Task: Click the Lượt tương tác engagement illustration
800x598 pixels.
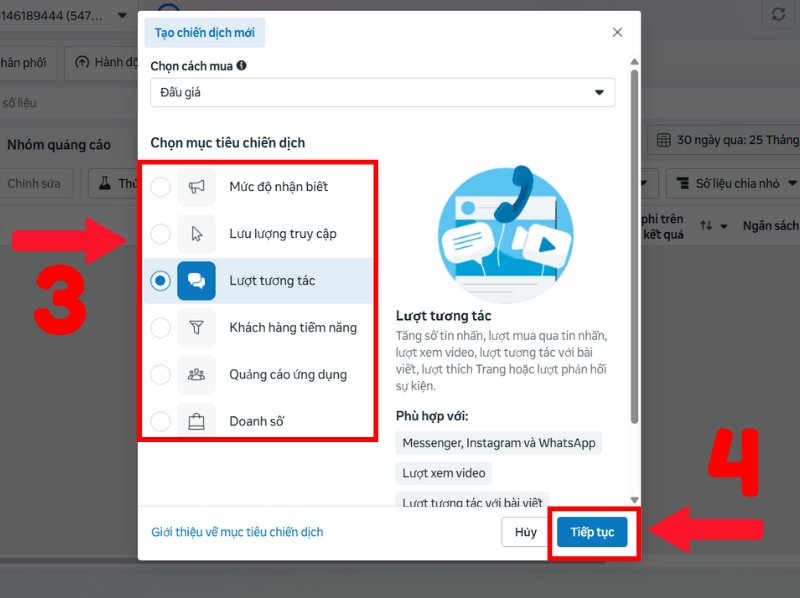Action: [x=505, y=234]
